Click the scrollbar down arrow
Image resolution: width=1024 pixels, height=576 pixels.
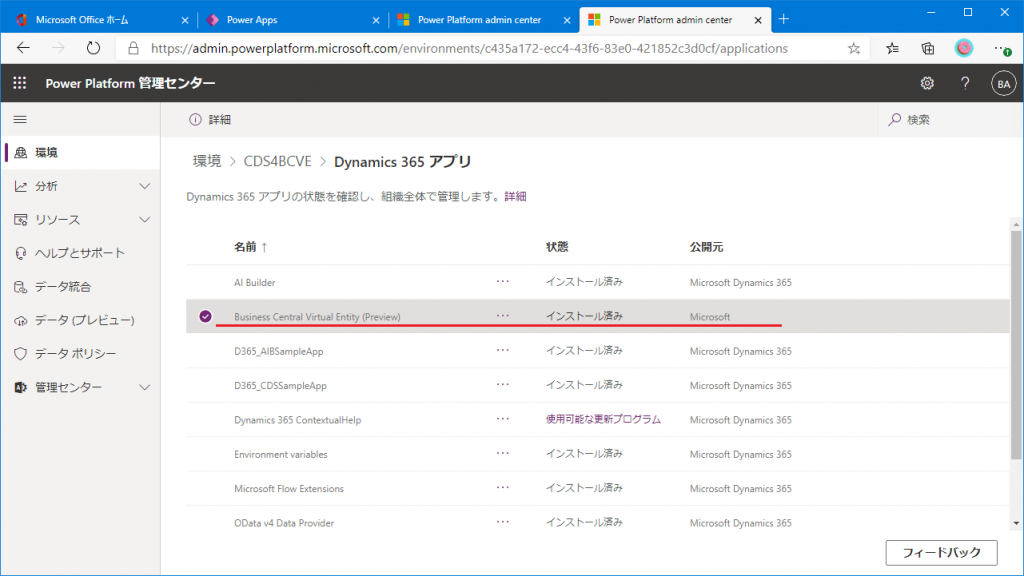click(1016, 523)
